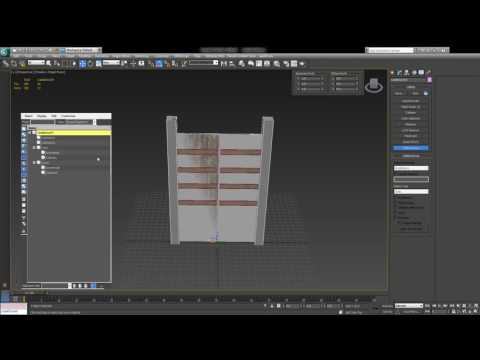Click the object name field in command panel
The image size is (480, 360).
pos(409,80)
